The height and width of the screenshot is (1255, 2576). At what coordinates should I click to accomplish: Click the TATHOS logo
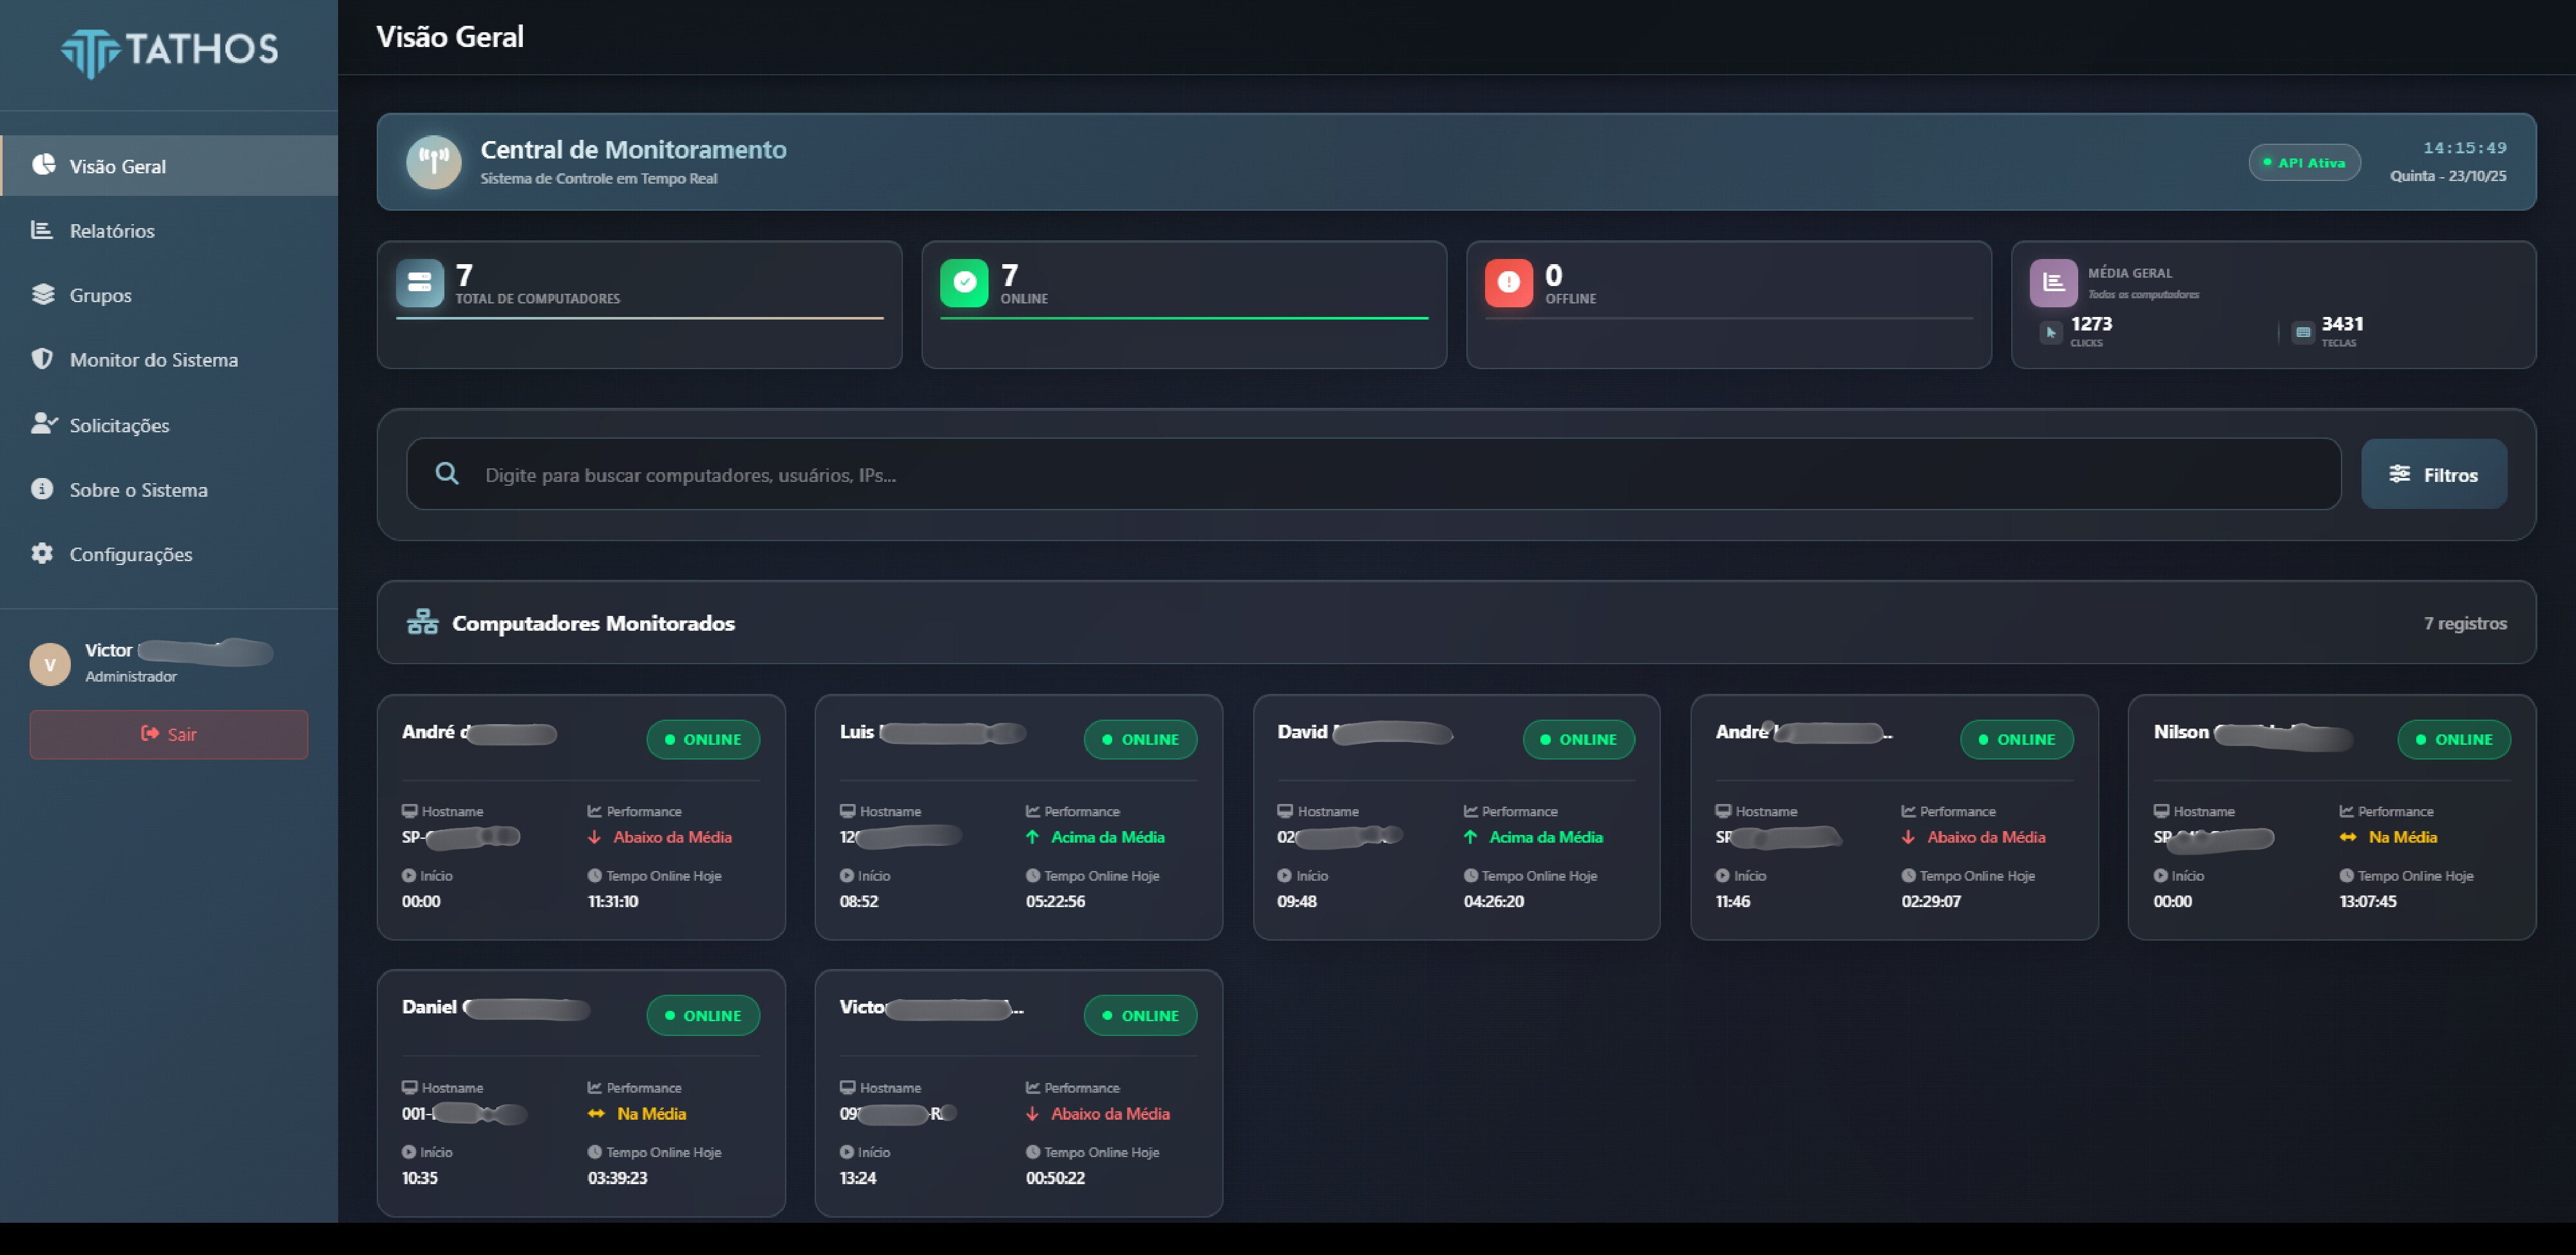[x=170, y=52]
